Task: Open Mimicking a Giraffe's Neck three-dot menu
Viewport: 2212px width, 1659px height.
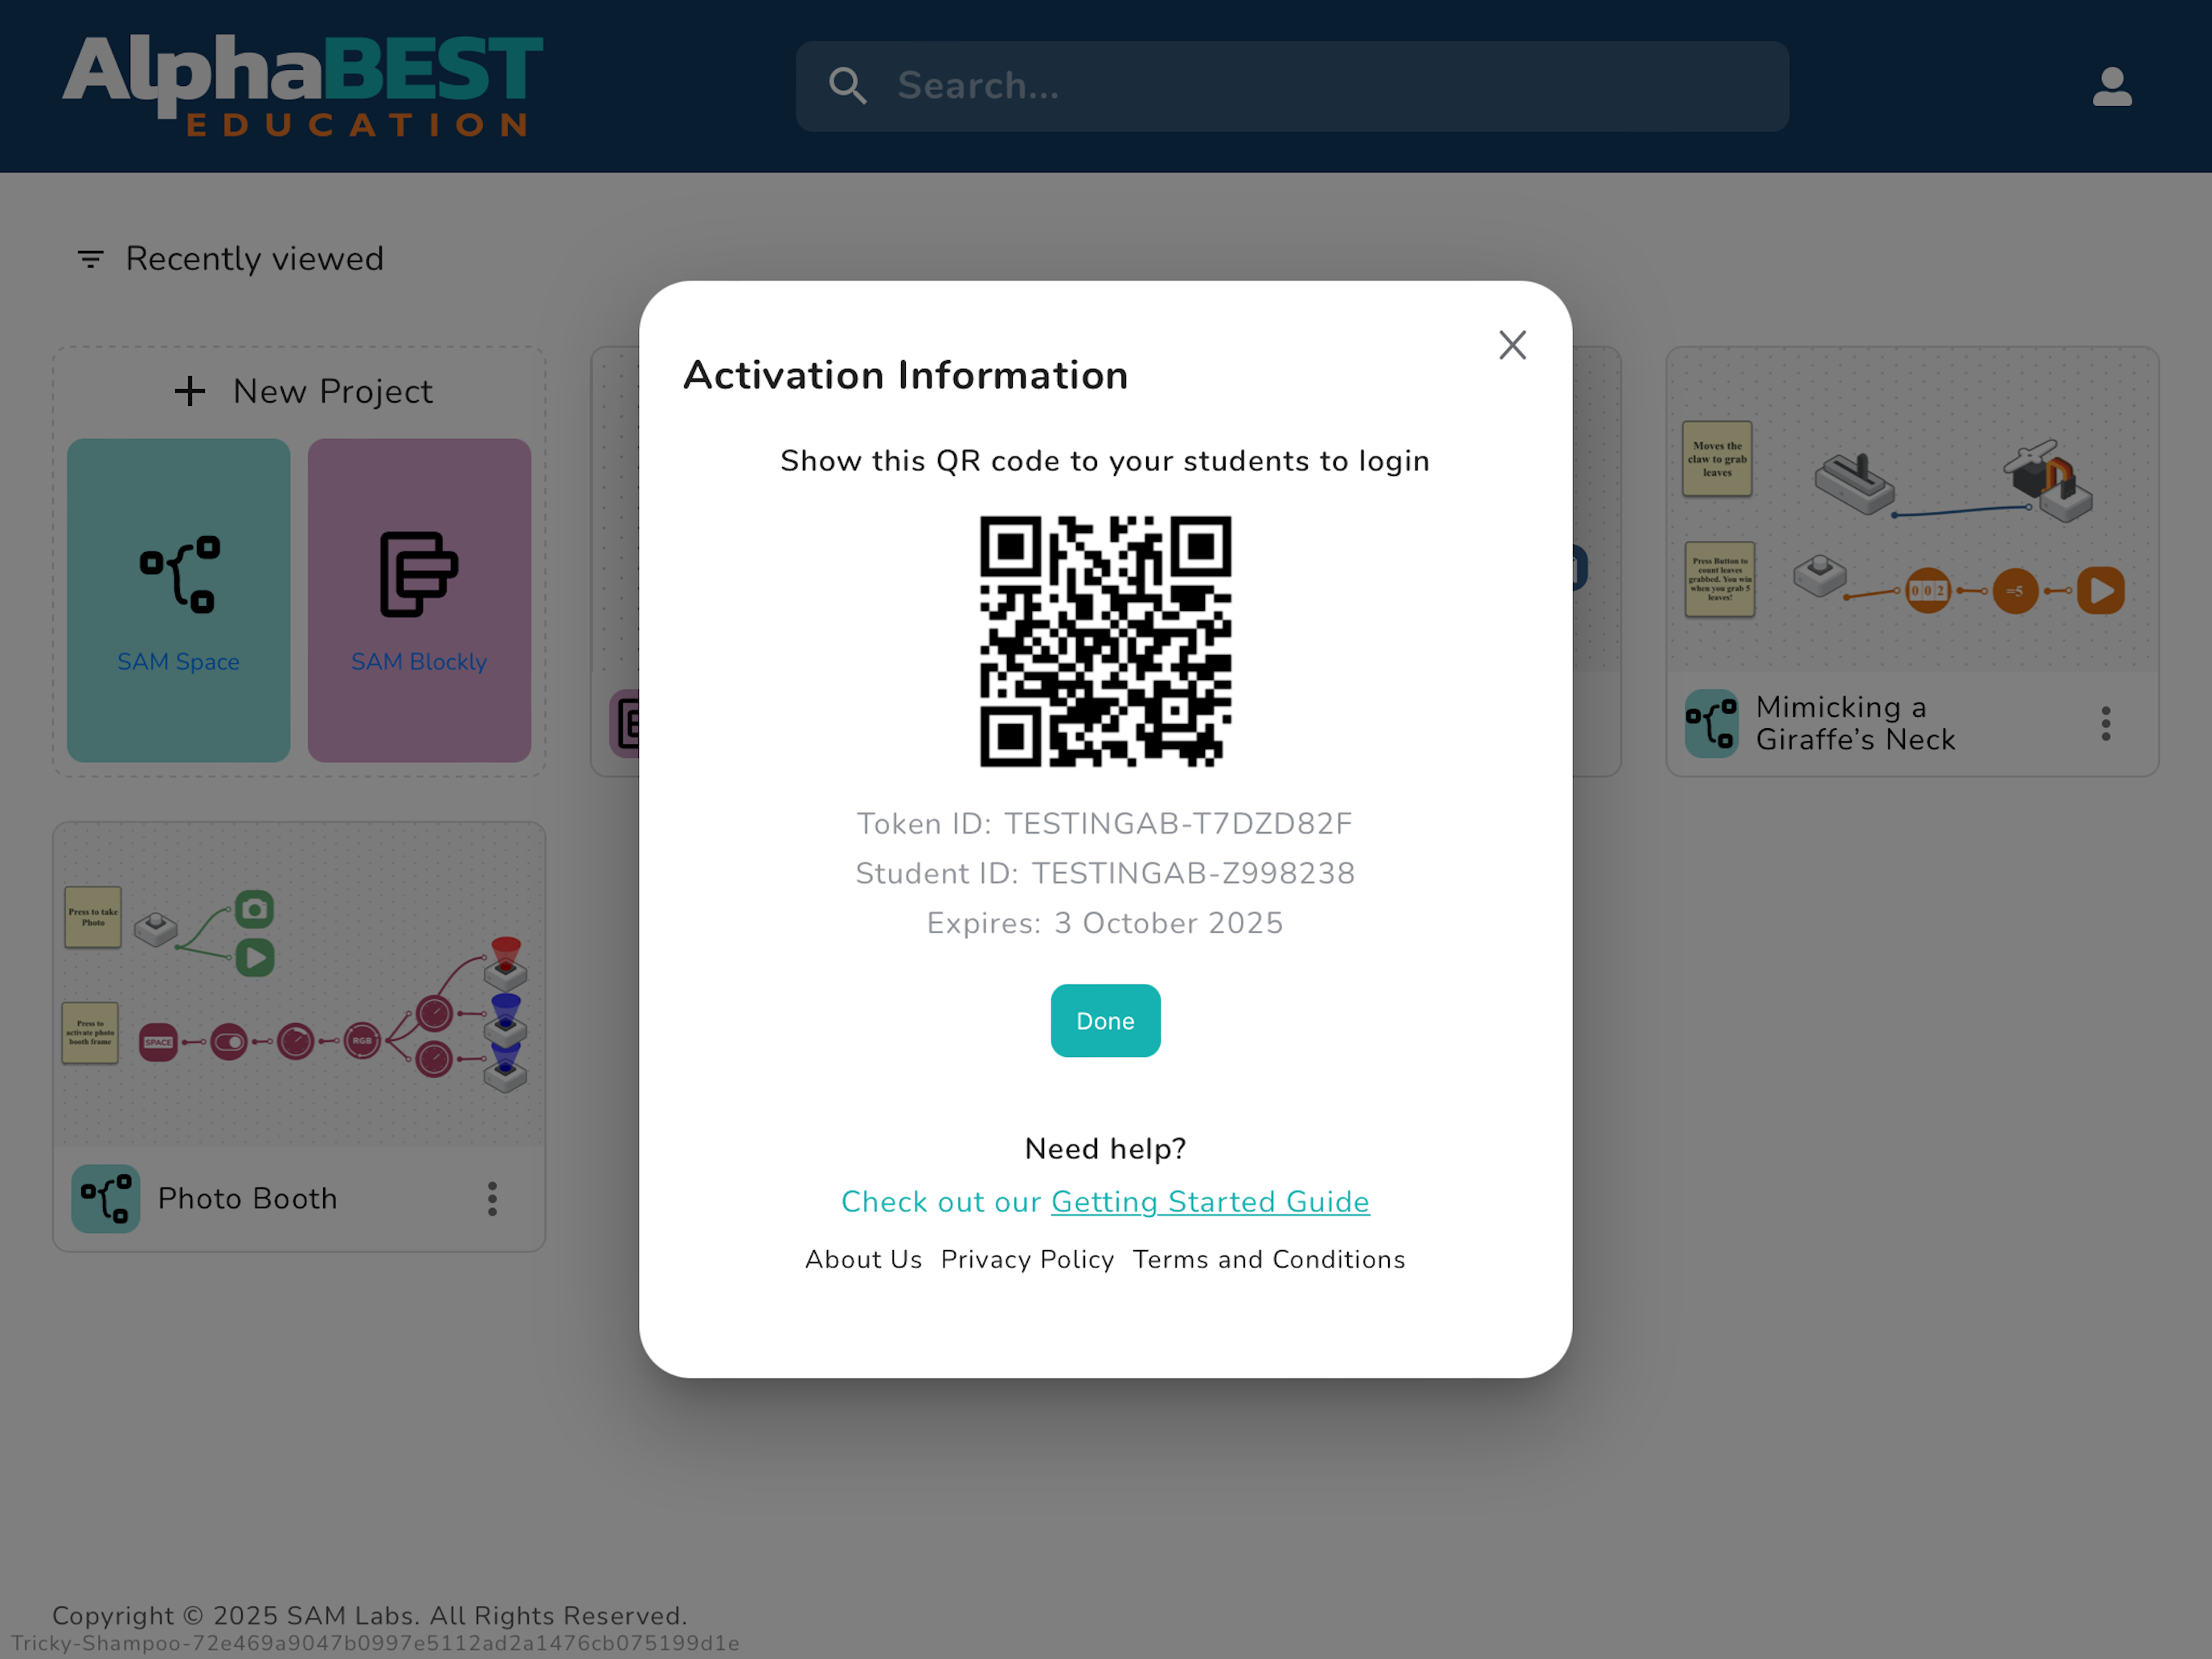Action: coord(2106,723)
